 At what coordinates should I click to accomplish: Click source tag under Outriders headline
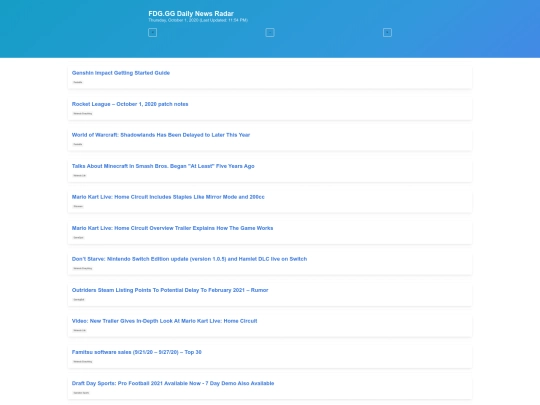point(79,299)
